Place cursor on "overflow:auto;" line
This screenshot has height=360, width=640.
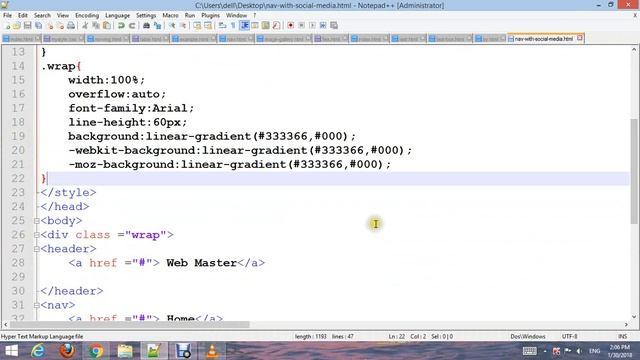(x=117, y=94)
